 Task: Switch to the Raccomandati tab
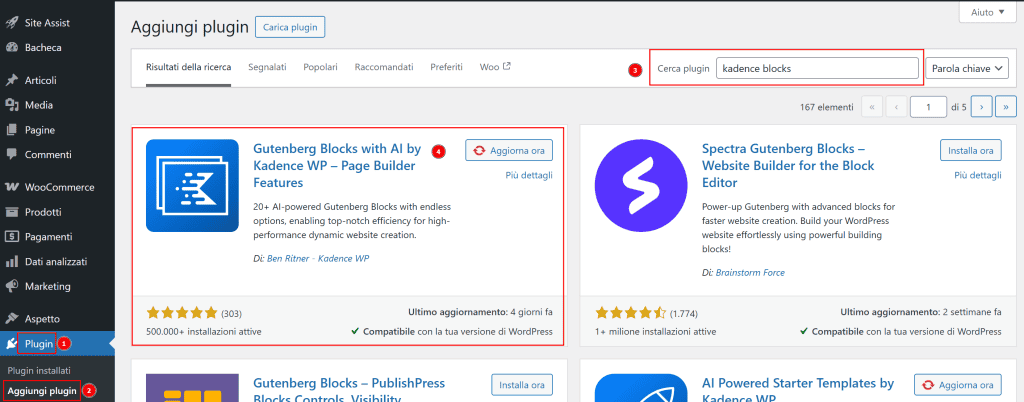[x=384, y=67]
